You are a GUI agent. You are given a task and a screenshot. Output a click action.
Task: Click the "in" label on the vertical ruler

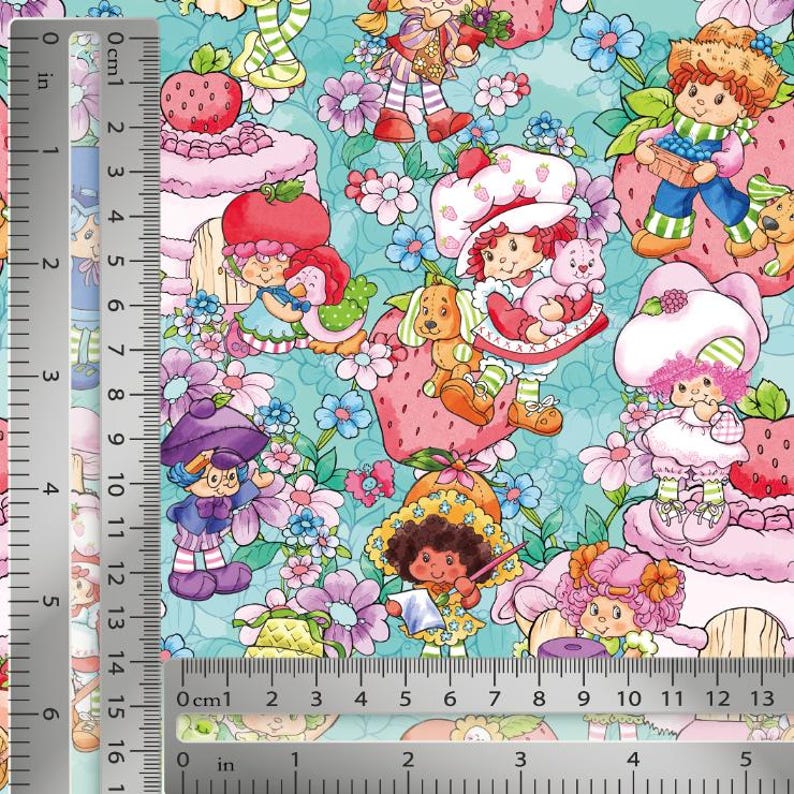[45, 81]
